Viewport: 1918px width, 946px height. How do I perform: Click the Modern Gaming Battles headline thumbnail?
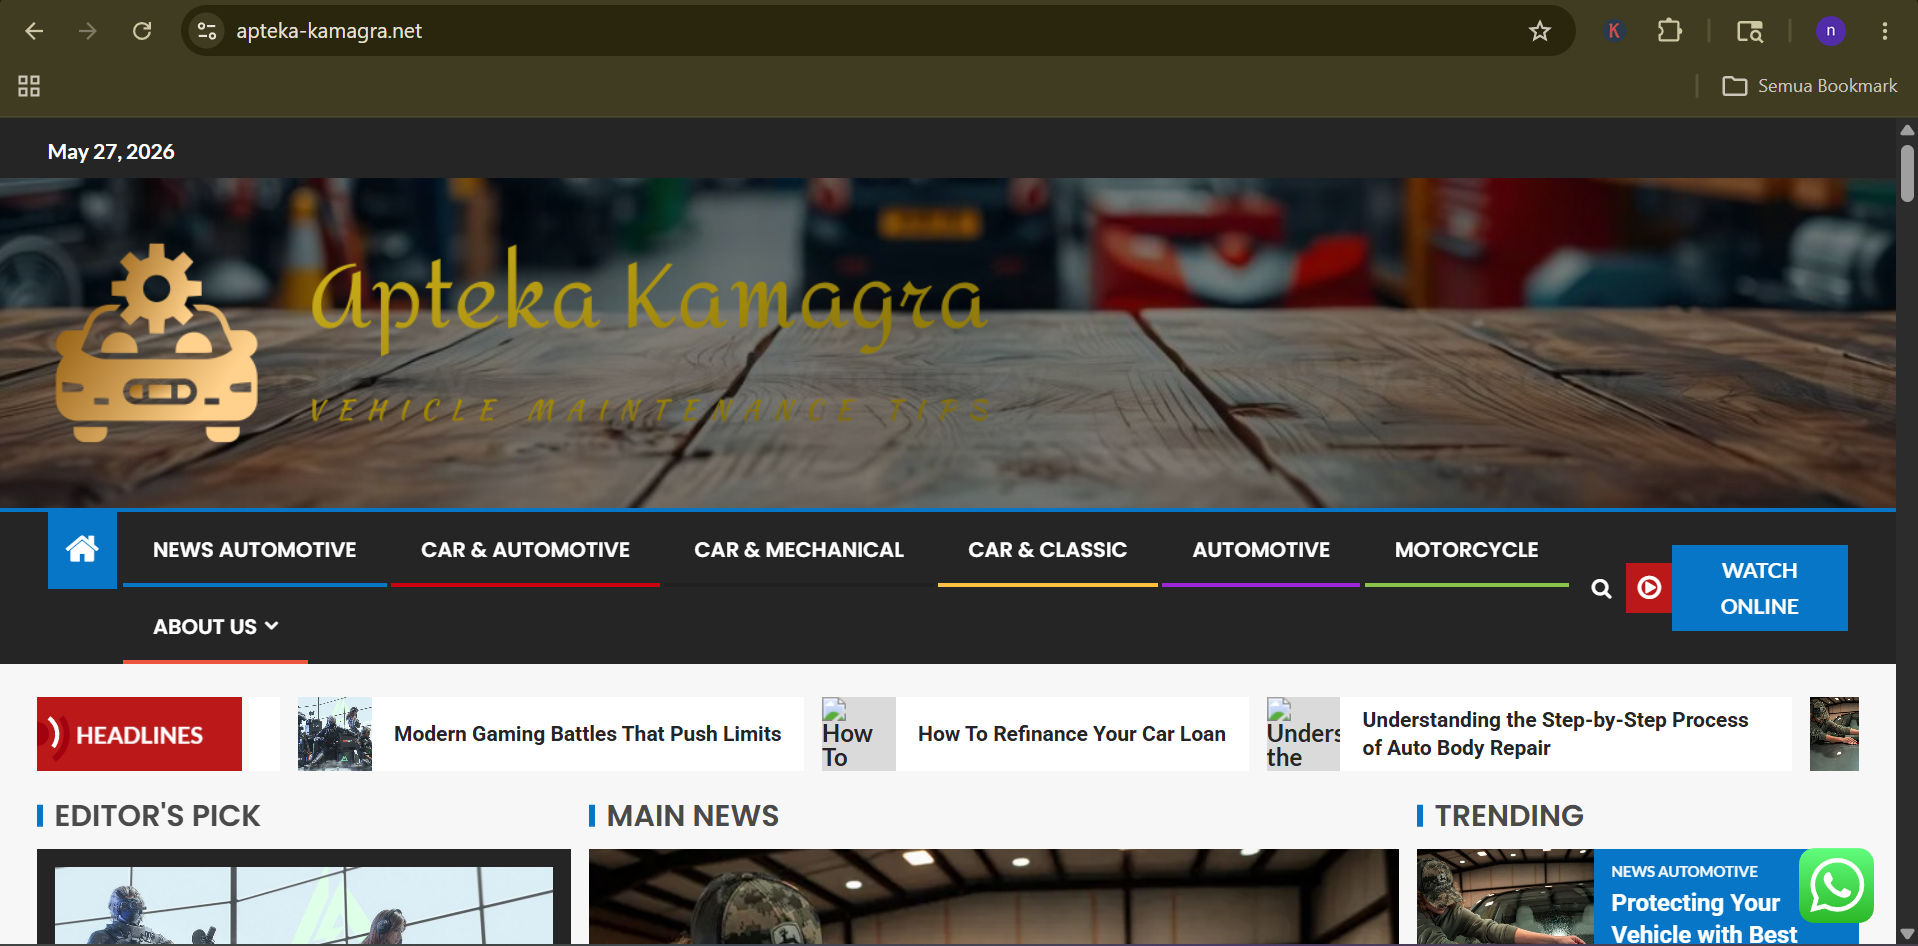335,734
